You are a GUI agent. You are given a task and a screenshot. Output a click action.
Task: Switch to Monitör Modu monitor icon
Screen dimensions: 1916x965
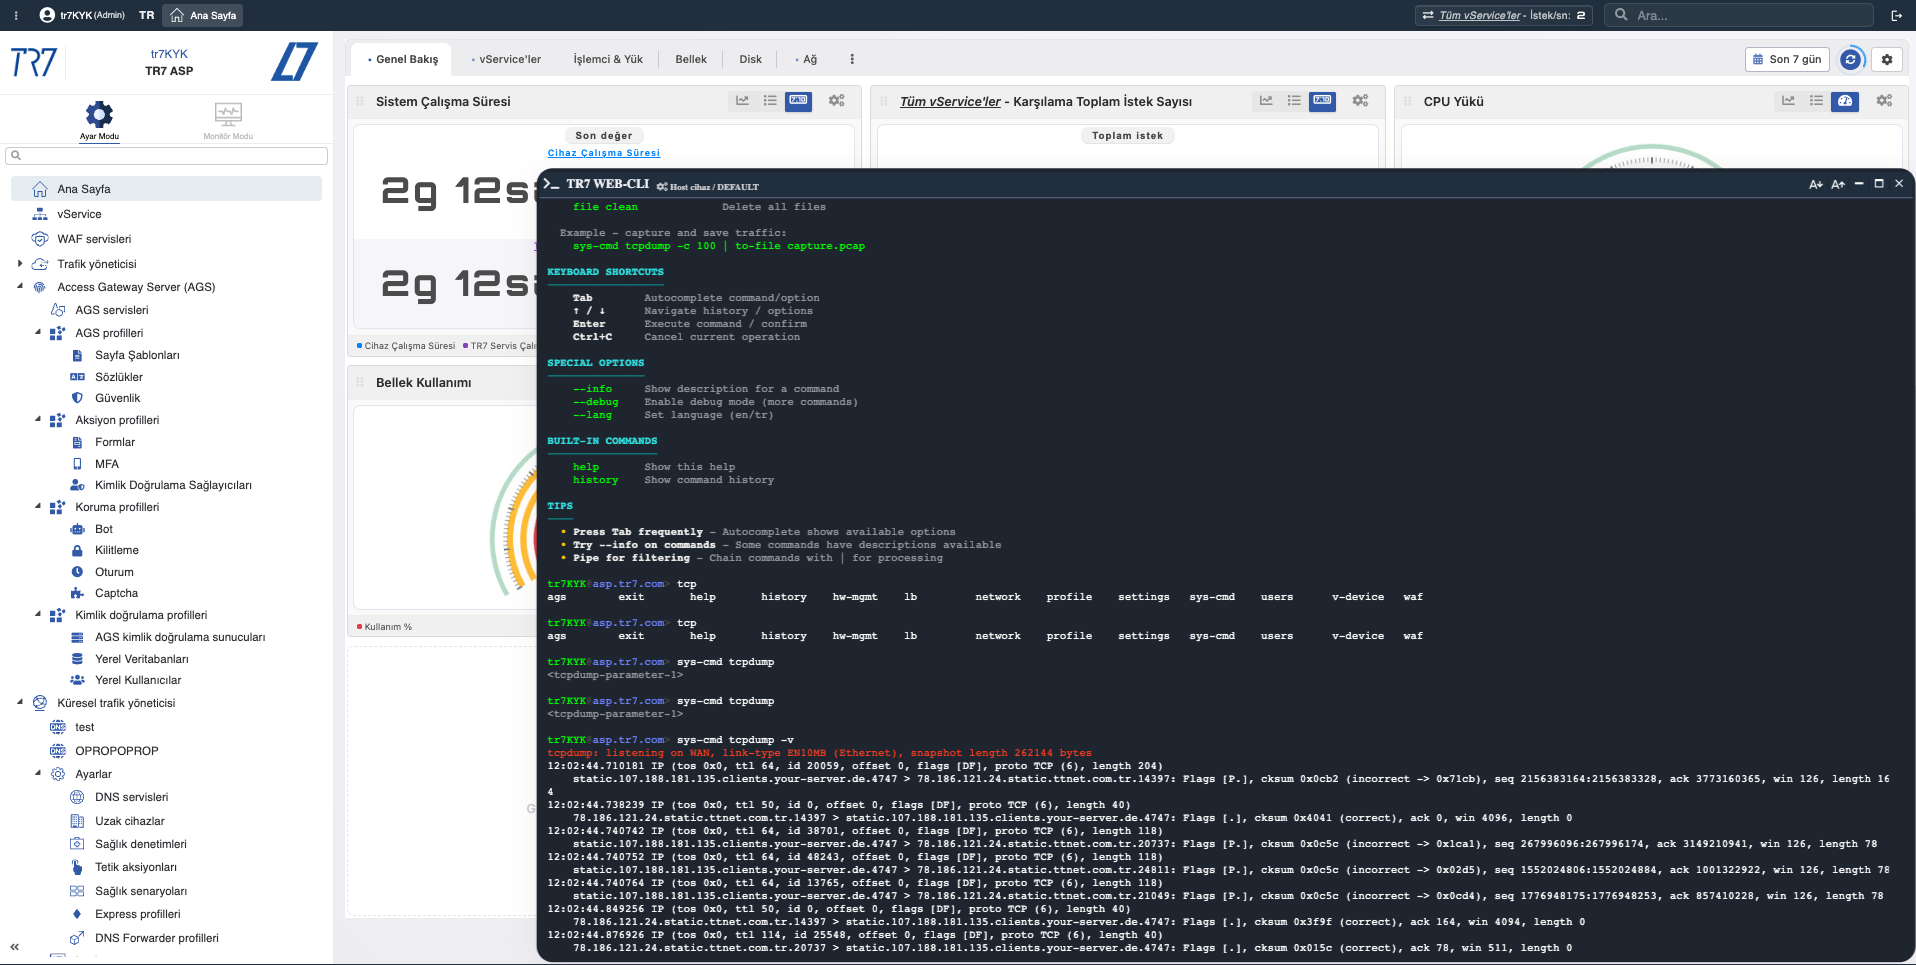tap(228, 113)
